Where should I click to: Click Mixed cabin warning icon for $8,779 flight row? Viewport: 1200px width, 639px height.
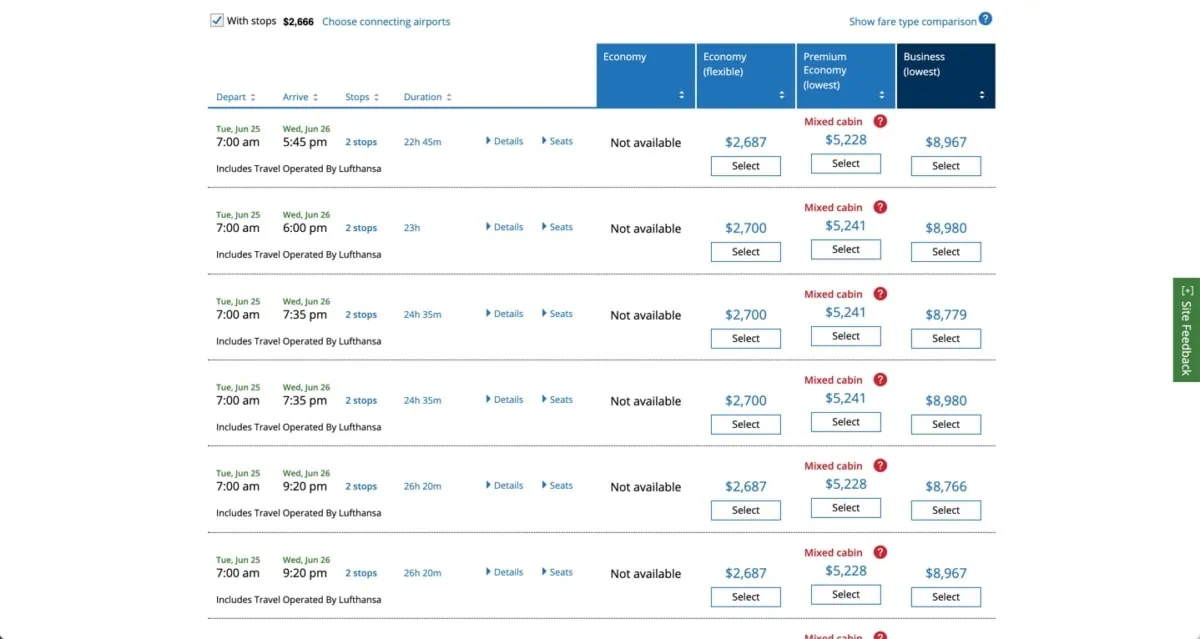pyautogui.click(x=880, y=294)
